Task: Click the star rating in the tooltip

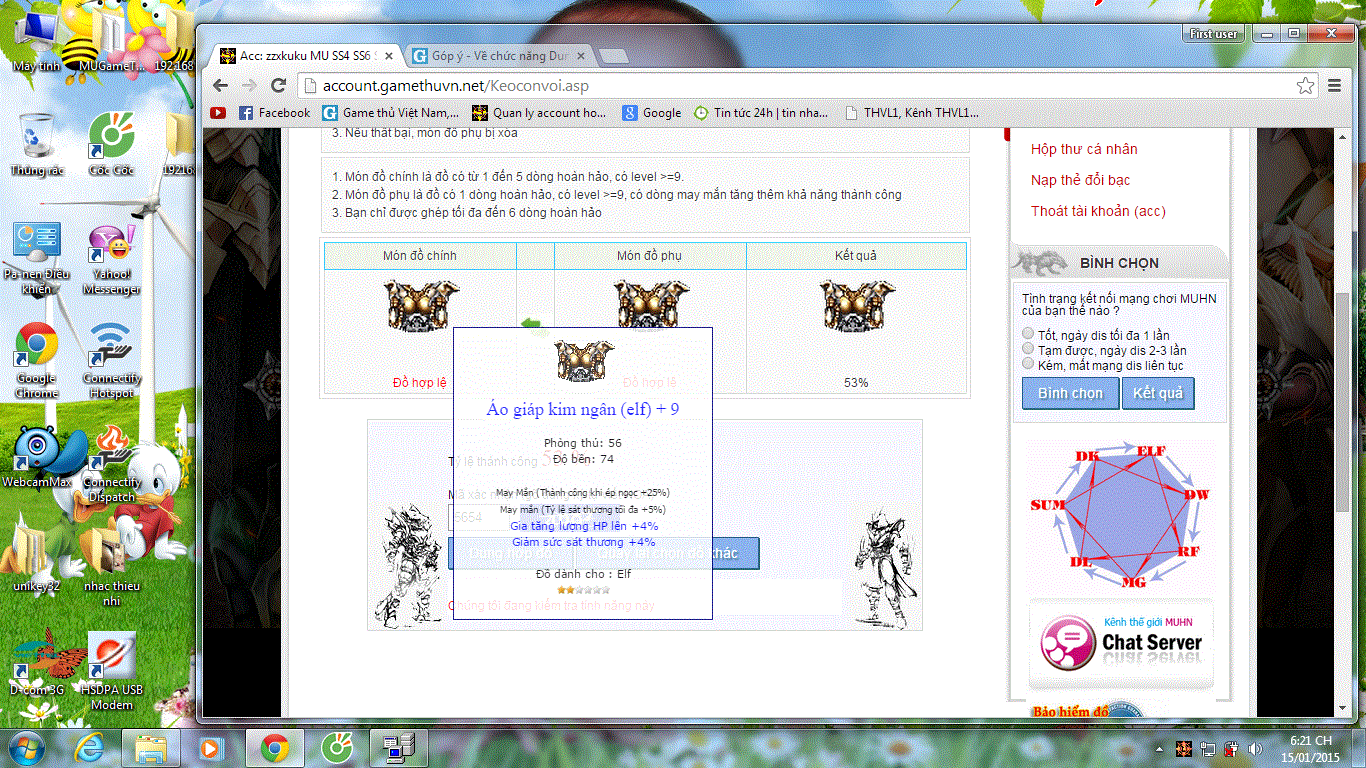Action: point(582,590)
